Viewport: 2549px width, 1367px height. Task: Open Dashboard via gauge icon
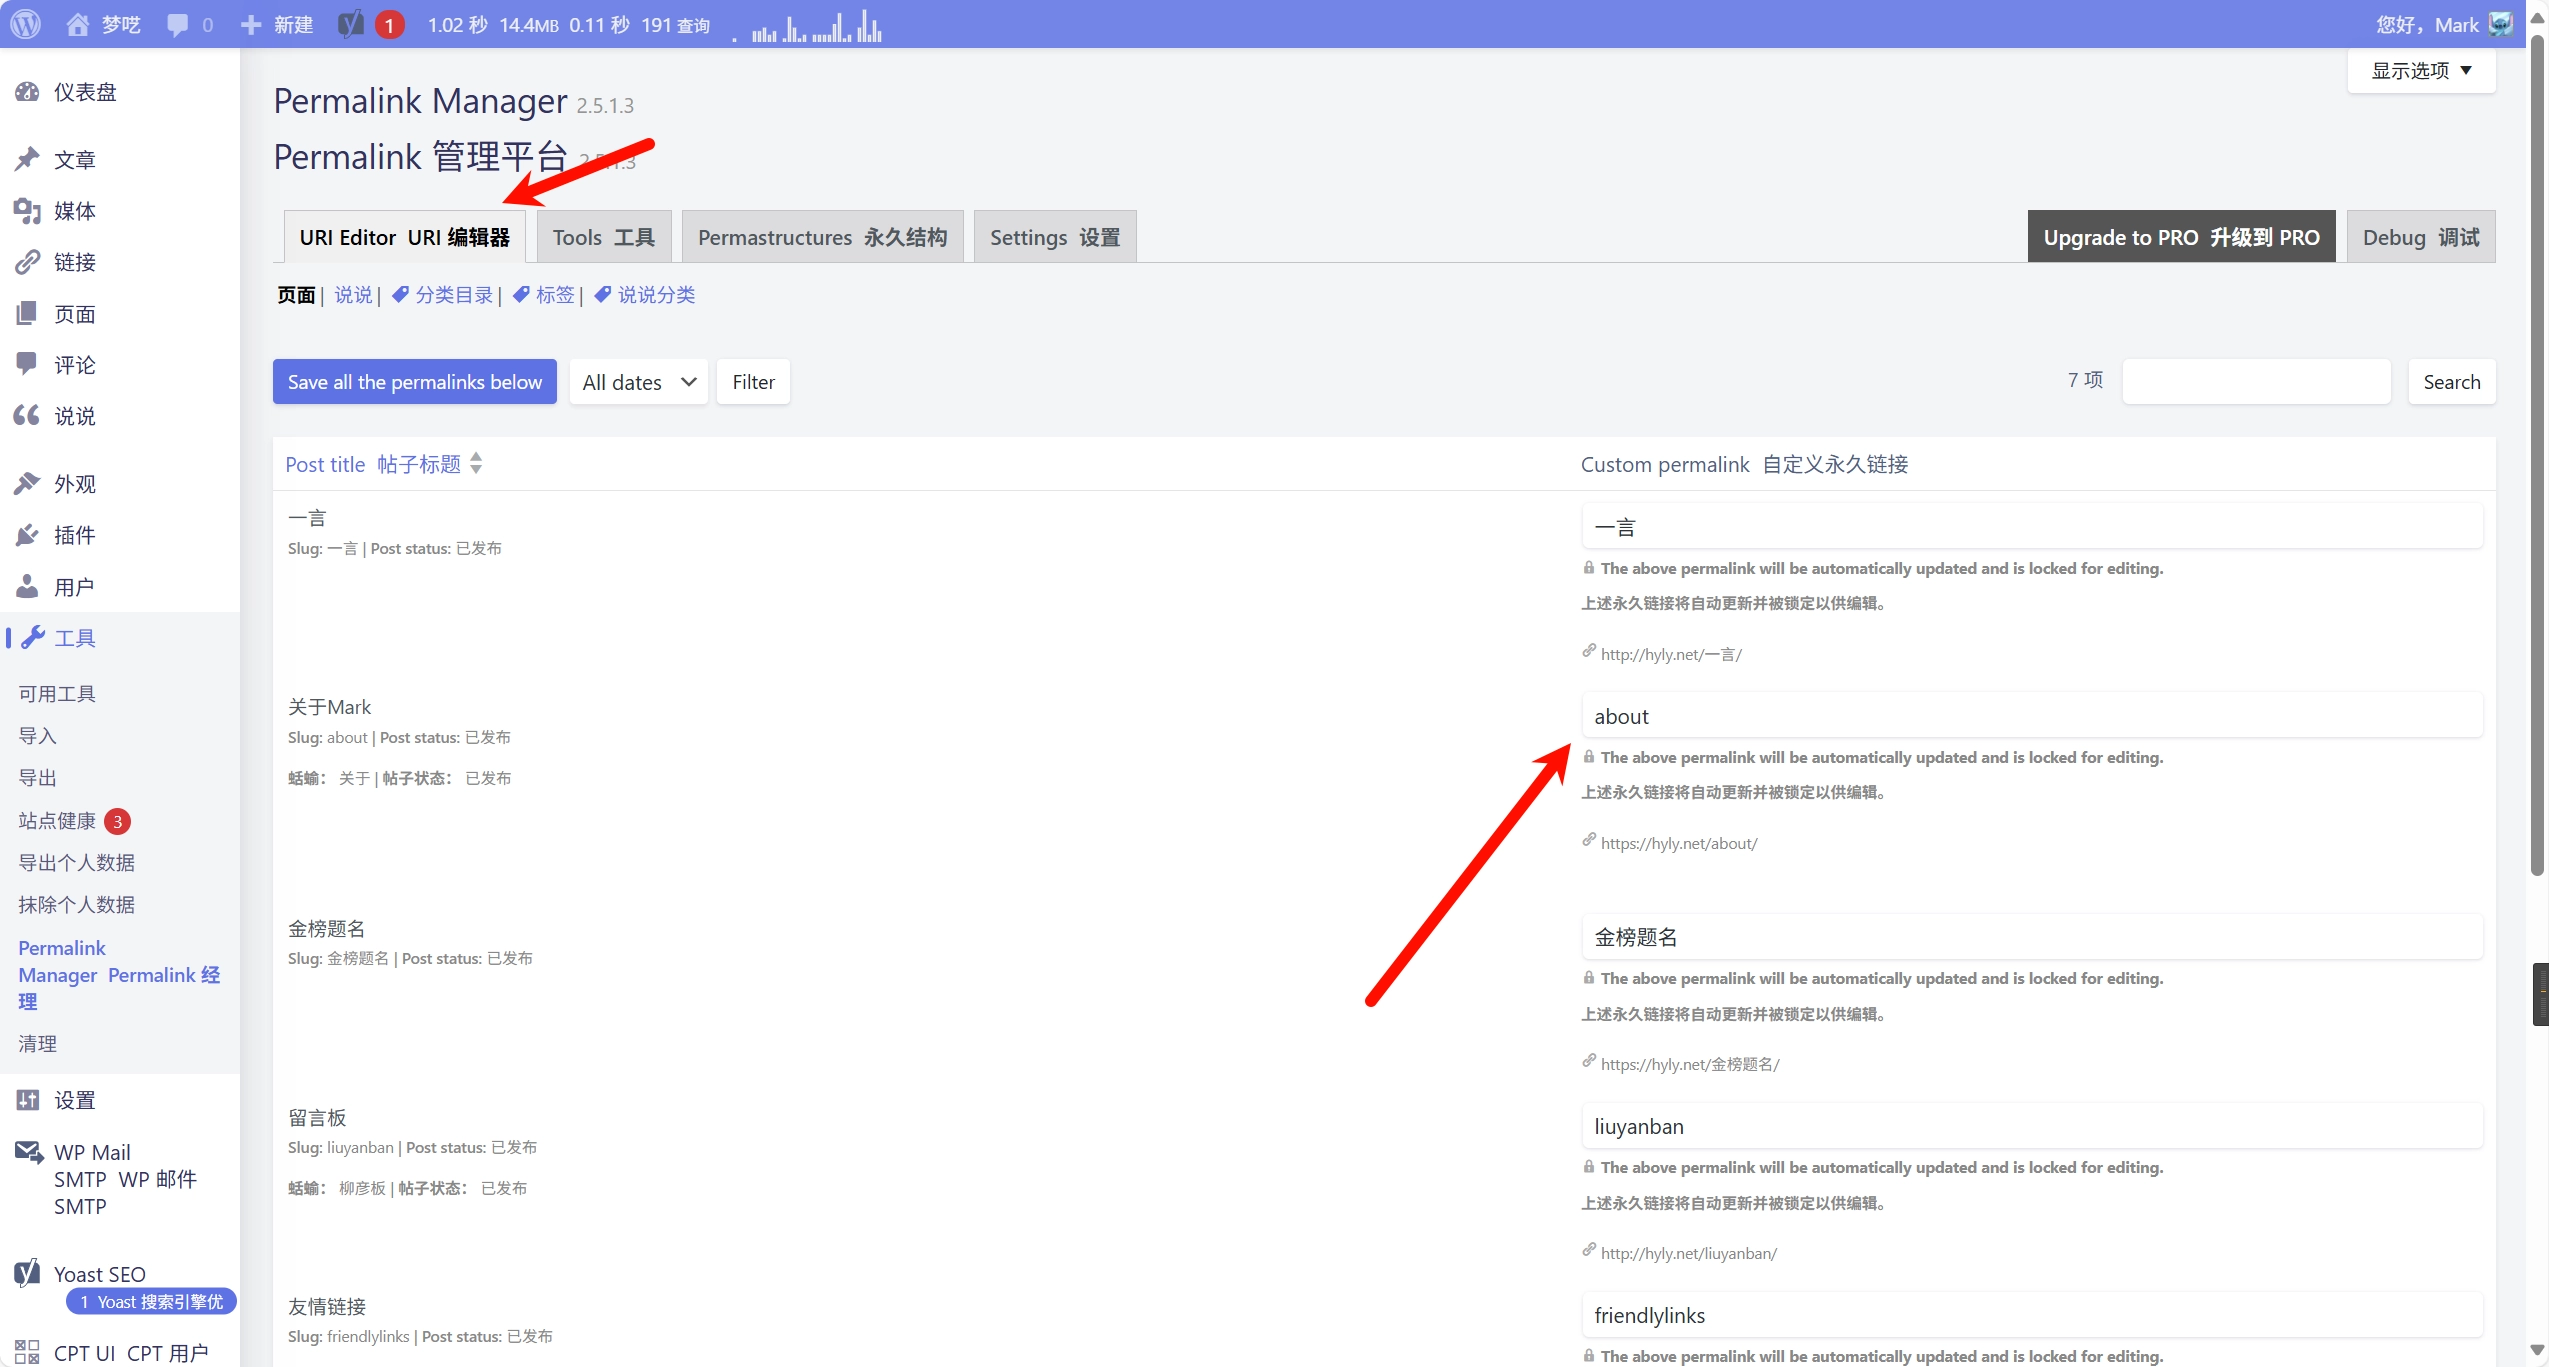pyautogui.click(x=27, y=92)
